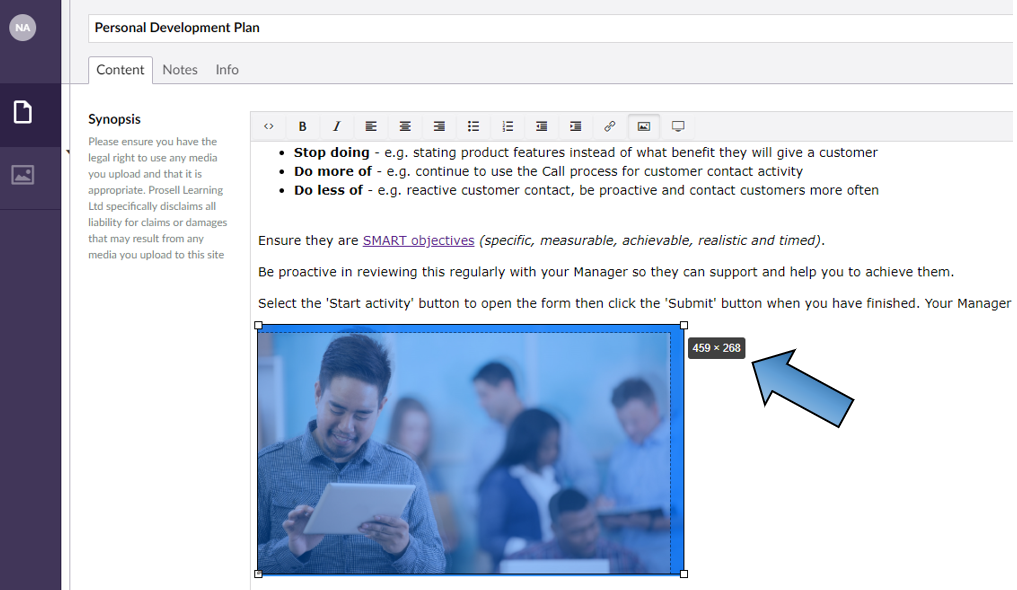The image size is (1017, 590).
Task: Toggle center text alignment
Action: 405,126
